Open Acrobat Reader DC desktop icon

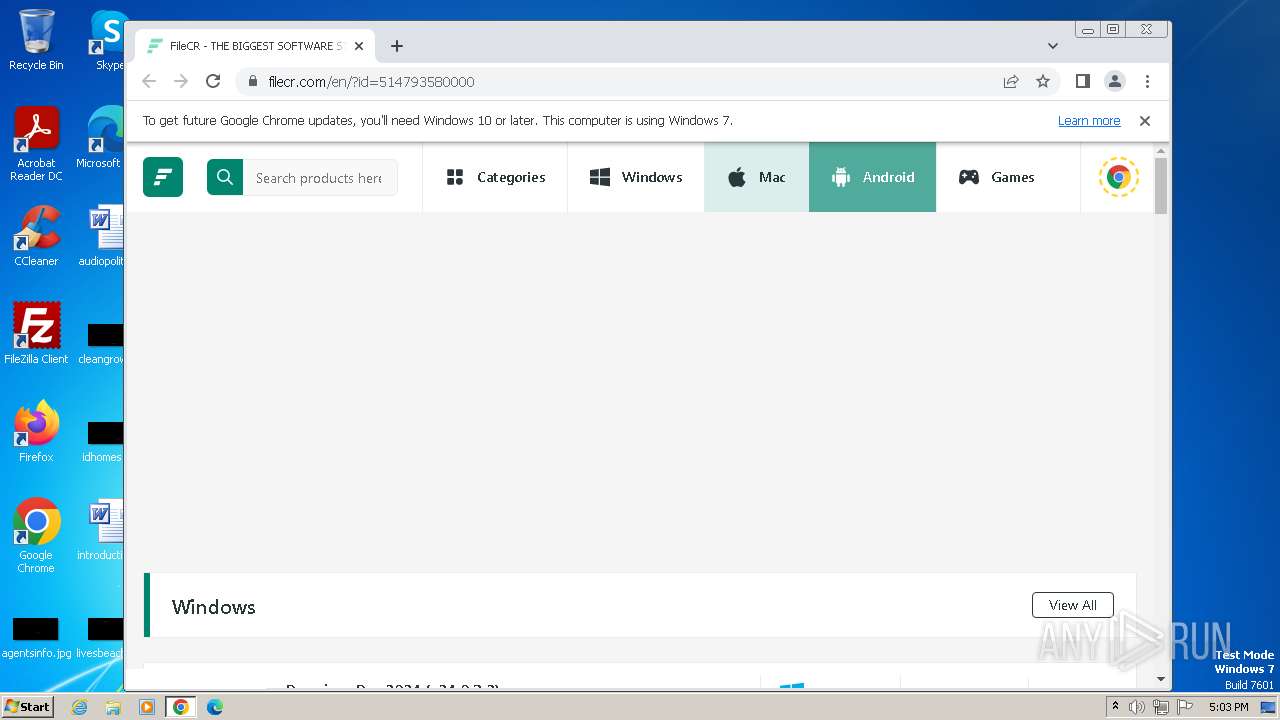[36, 145]
